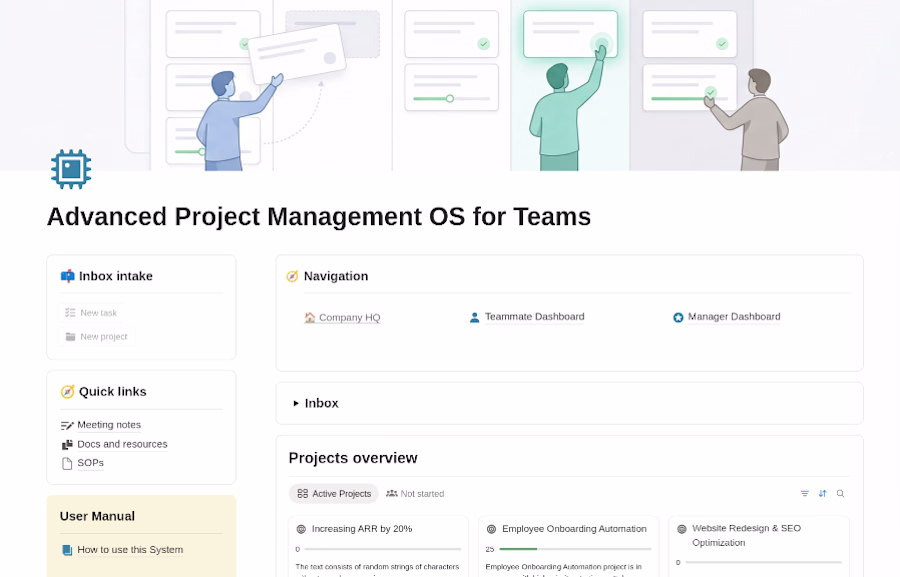
Task: Open the Increasing ARR by 20% card title
Action: coord(362,529)
